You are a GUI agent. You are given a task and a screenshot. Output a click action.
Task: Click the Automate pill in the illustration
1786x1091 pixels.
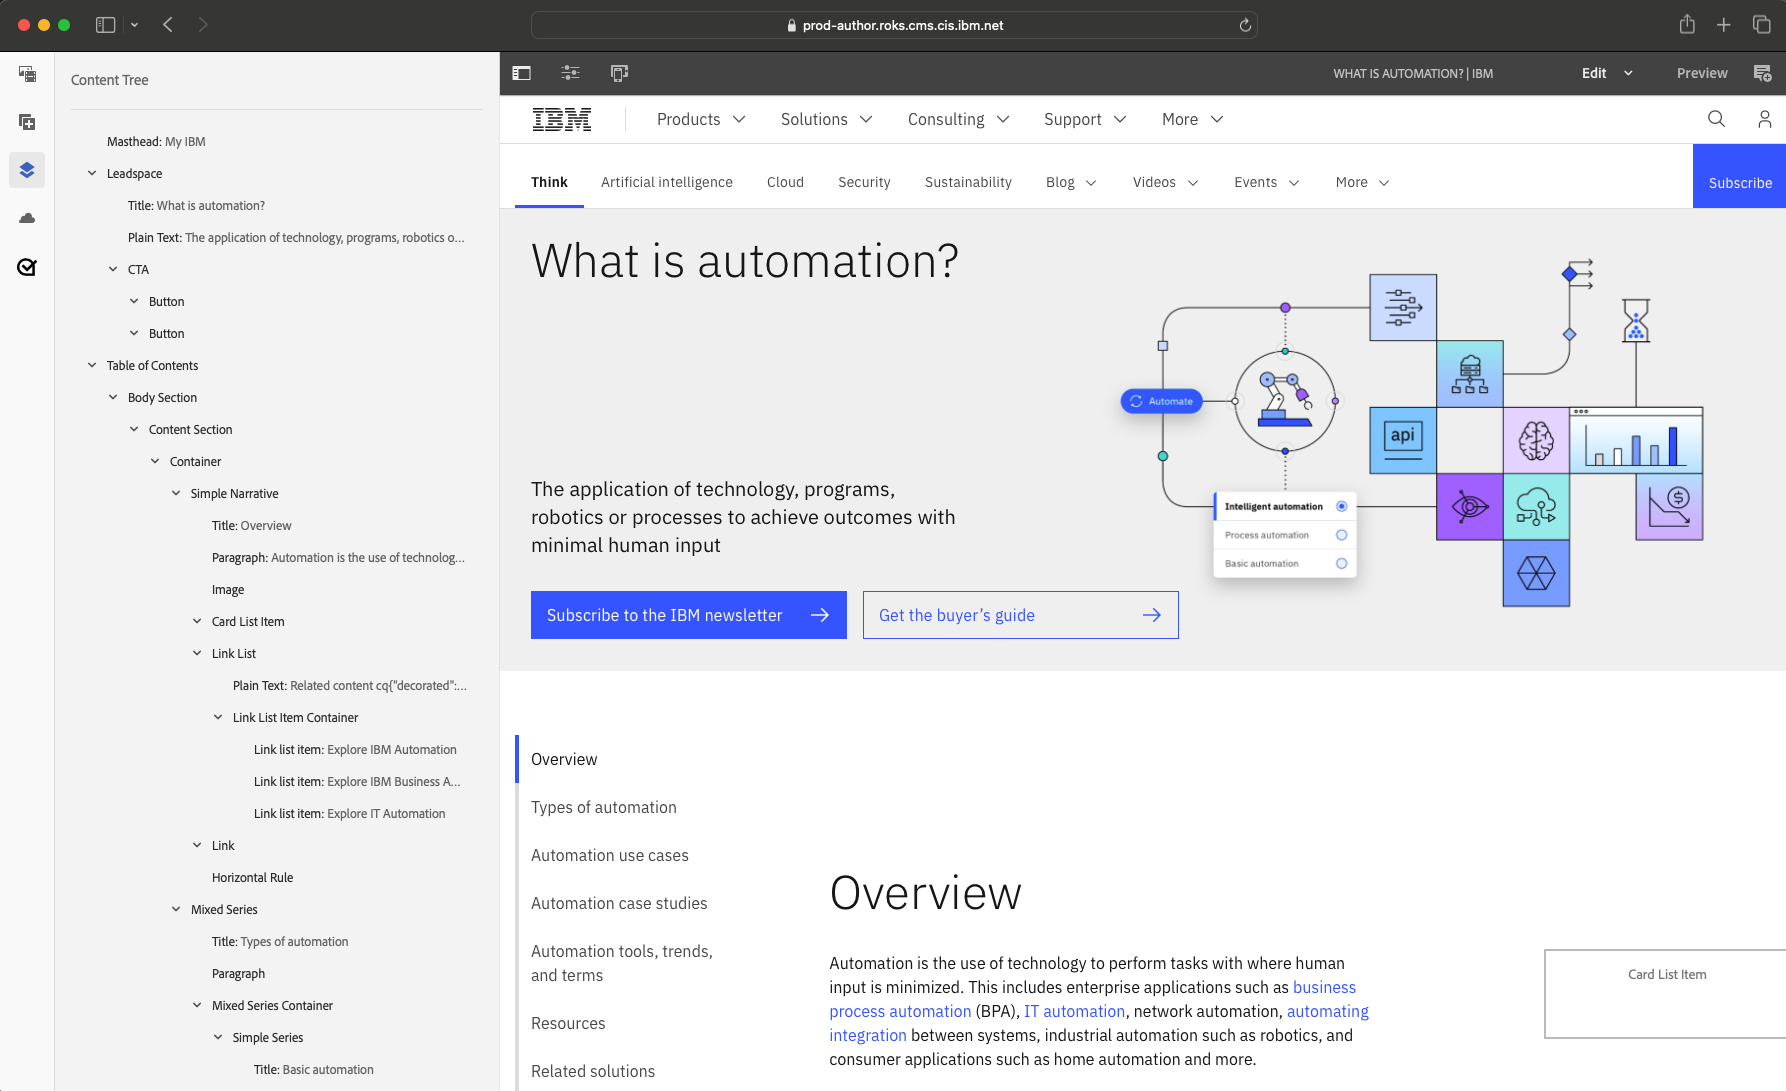click(x=1161, y=401)
